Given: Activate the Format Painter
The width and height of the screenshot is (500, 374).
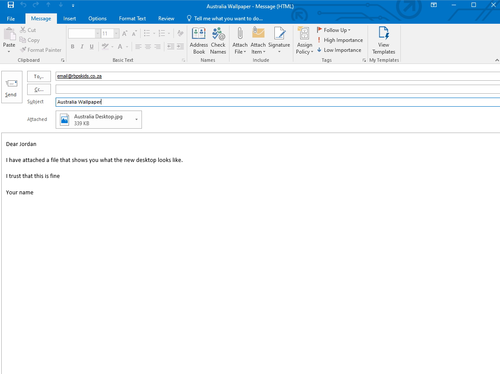Looking at the screenshot, I should (41, 50).
